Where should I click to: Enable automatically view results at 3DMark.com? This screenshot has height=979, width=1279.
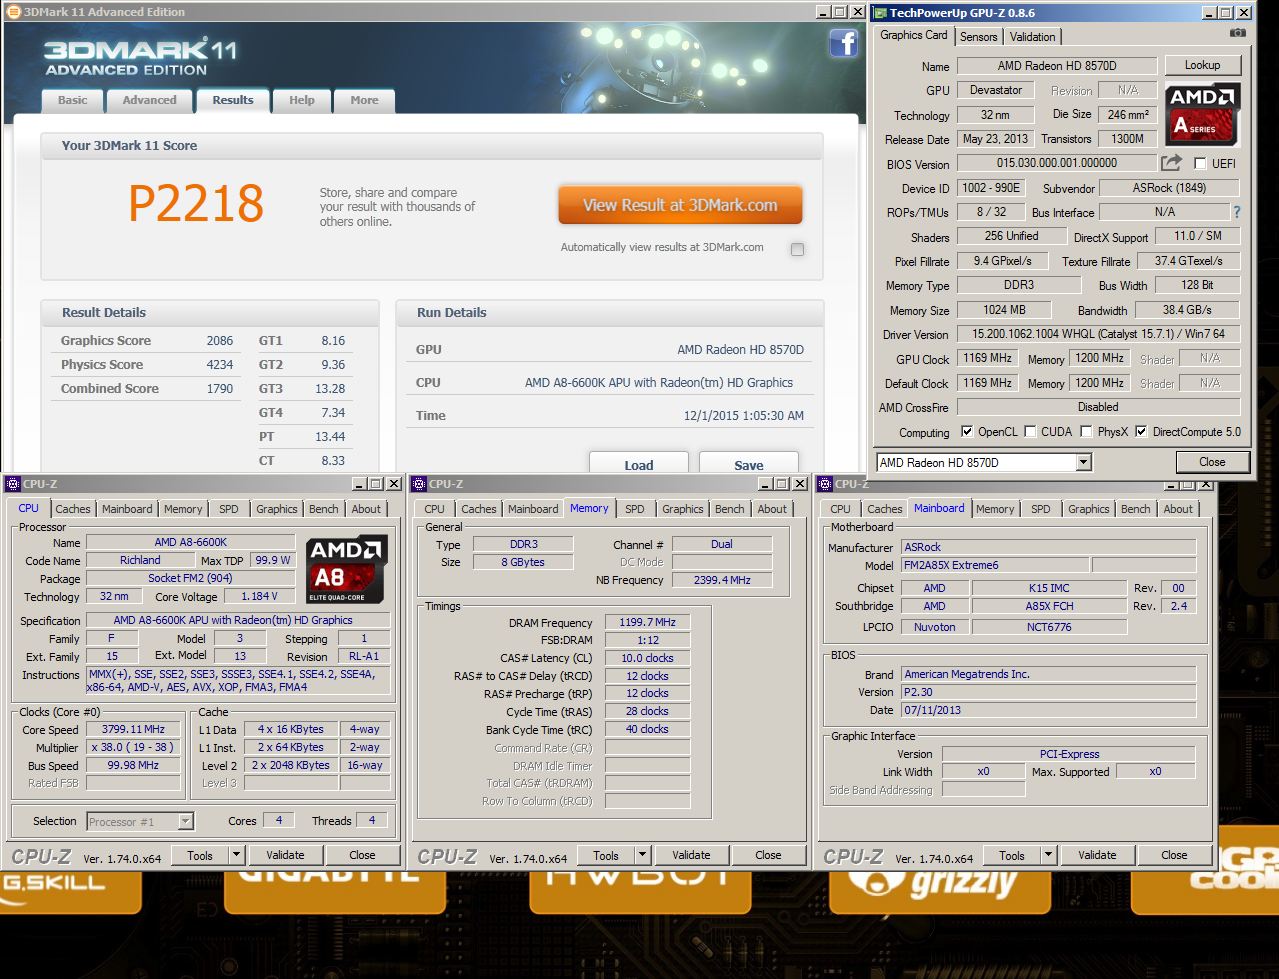[x=797, y=249]
